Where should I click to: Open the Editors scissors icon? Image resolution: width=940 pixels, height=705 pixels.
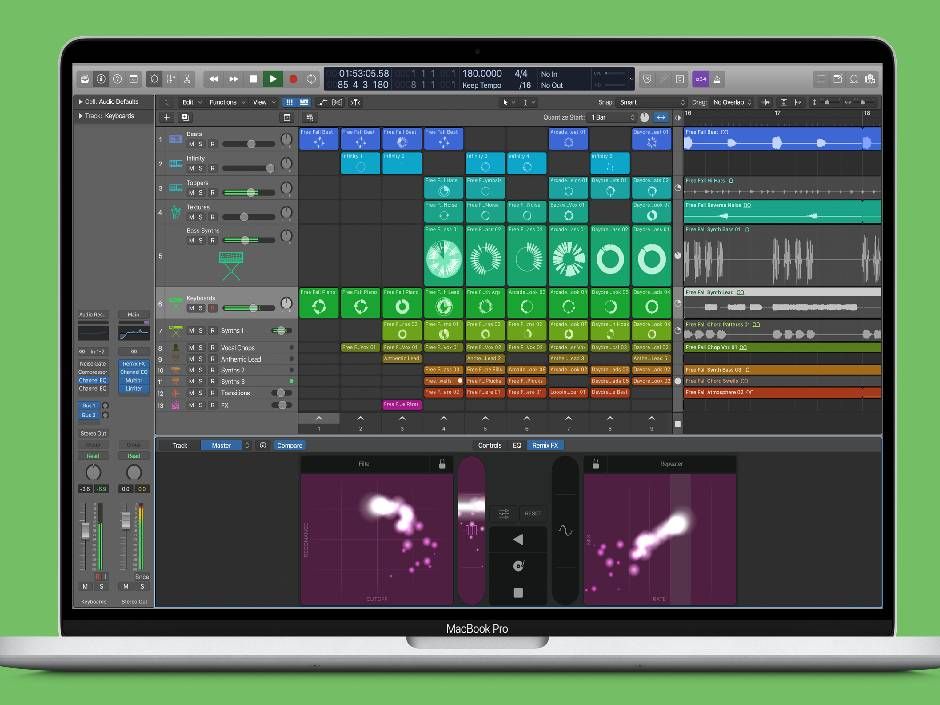(x=187, y=79)
